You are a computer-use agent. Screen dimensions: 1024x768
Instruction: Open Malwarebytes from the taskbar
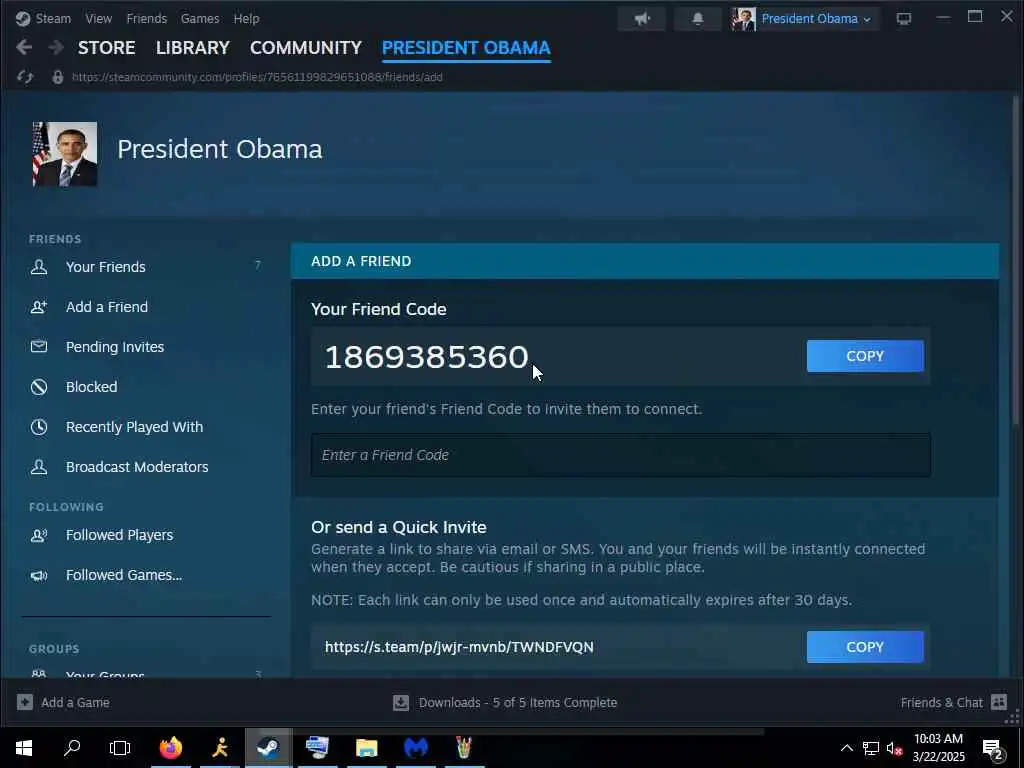415,748
